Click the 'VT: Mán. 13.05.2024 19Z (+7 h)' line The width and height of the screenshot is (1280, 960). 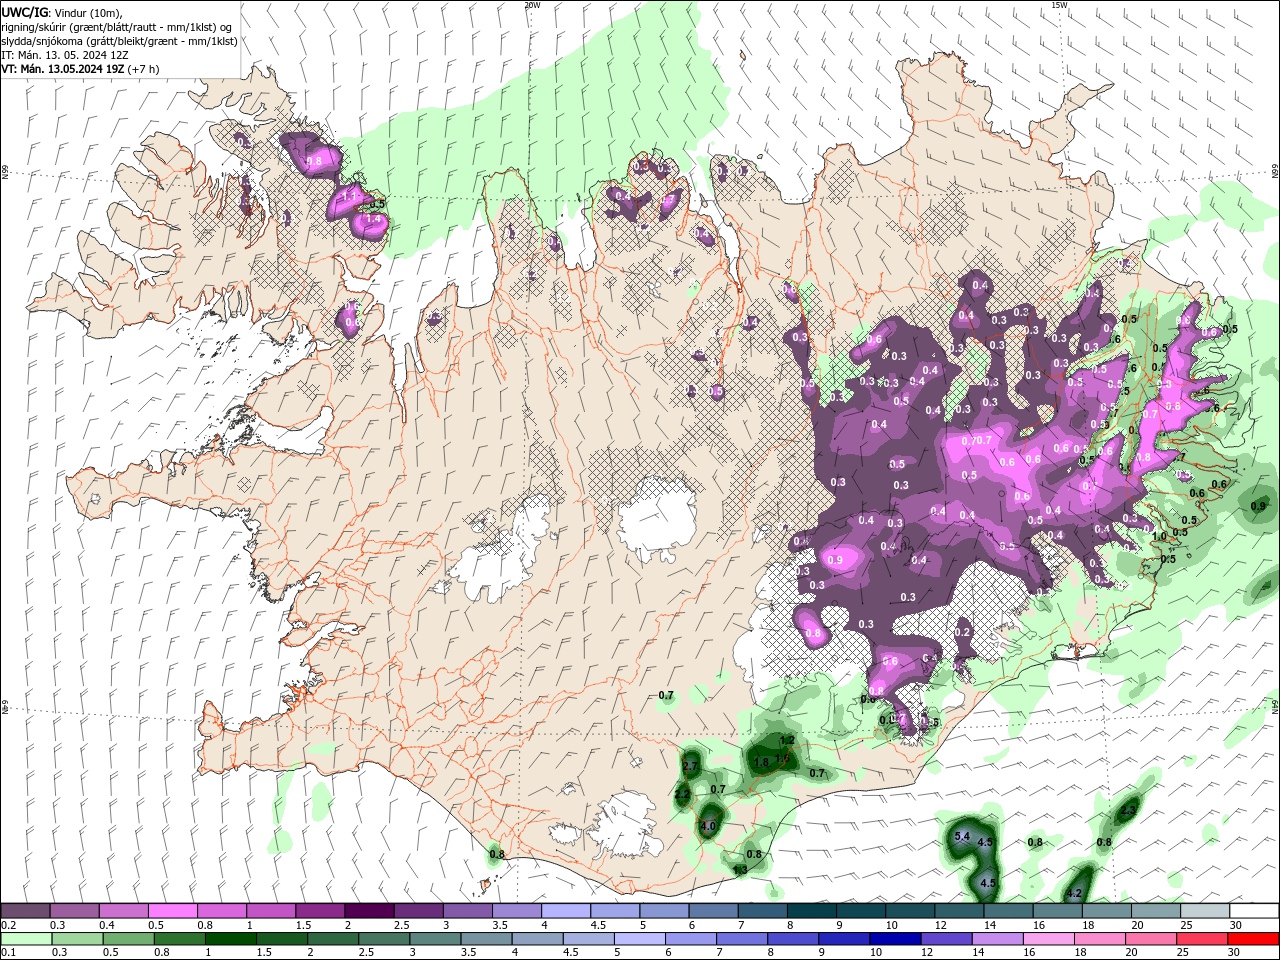(x=80, y=69)
